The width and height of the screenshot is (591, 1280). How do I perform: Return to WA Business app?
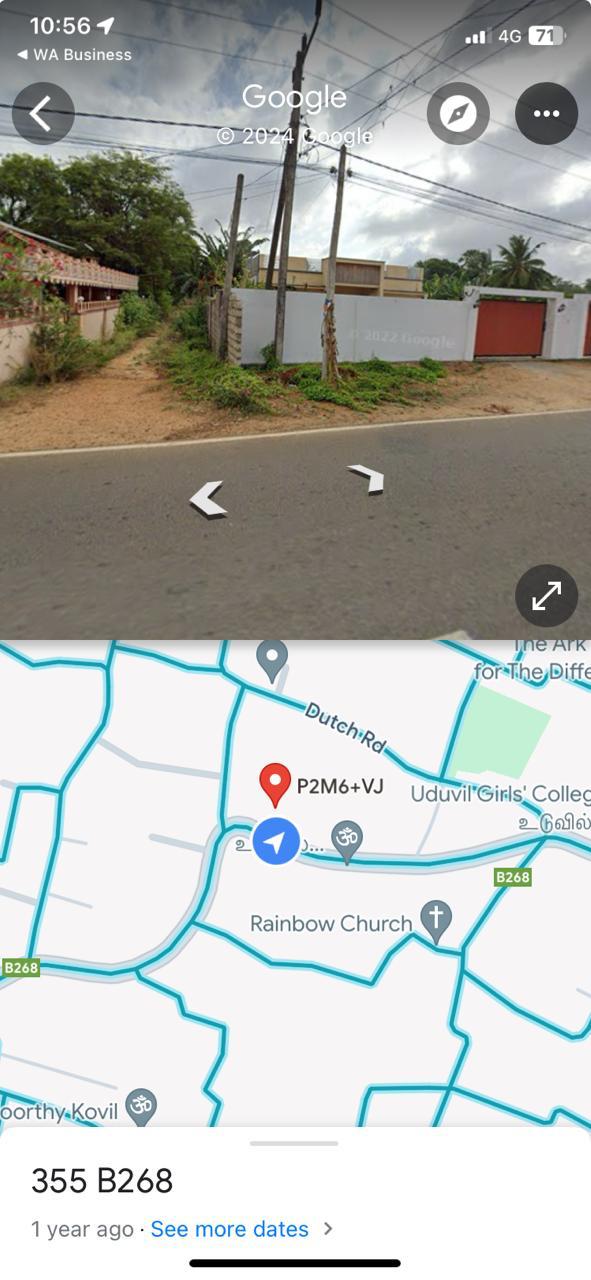click(x=74, y=55)
